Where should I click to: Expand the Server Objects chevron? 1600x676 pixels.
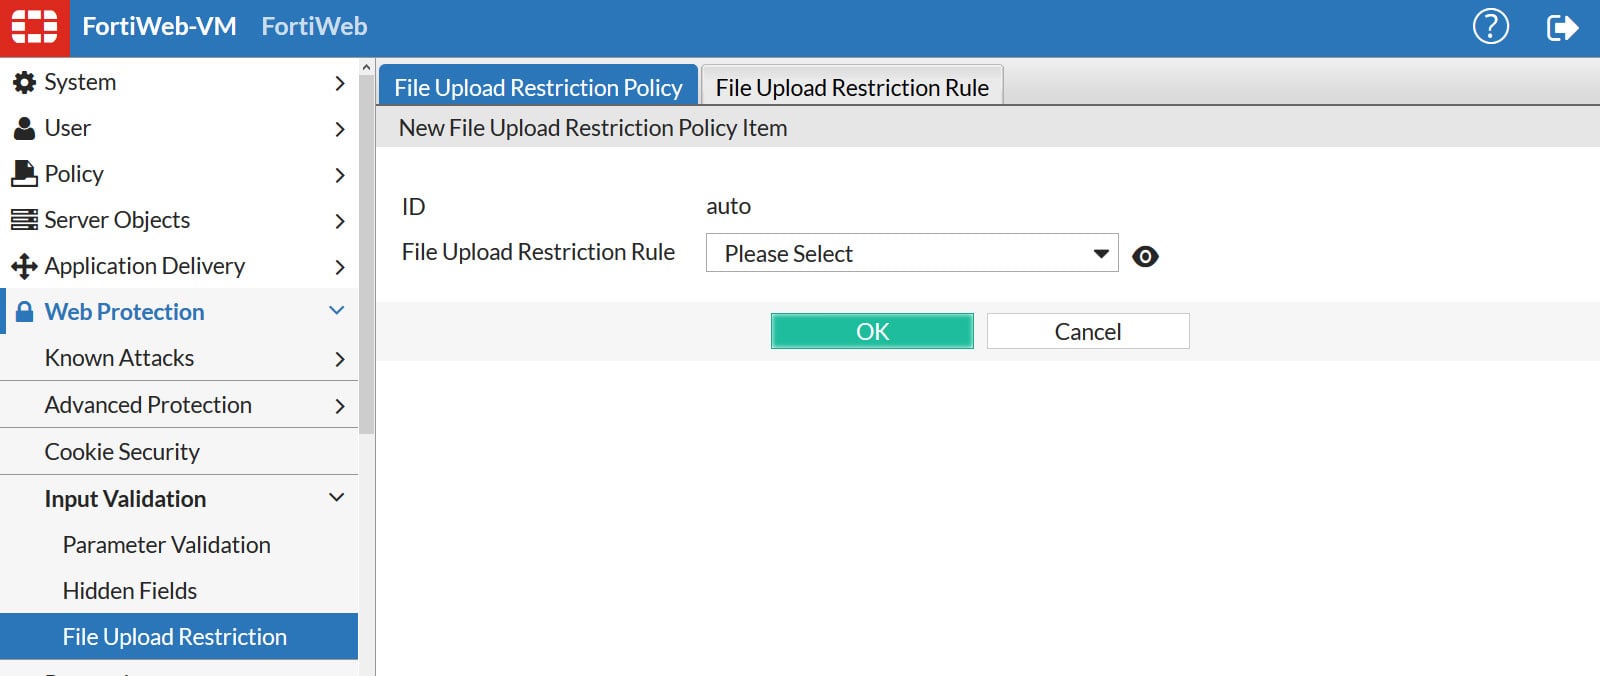pos(340,221)
